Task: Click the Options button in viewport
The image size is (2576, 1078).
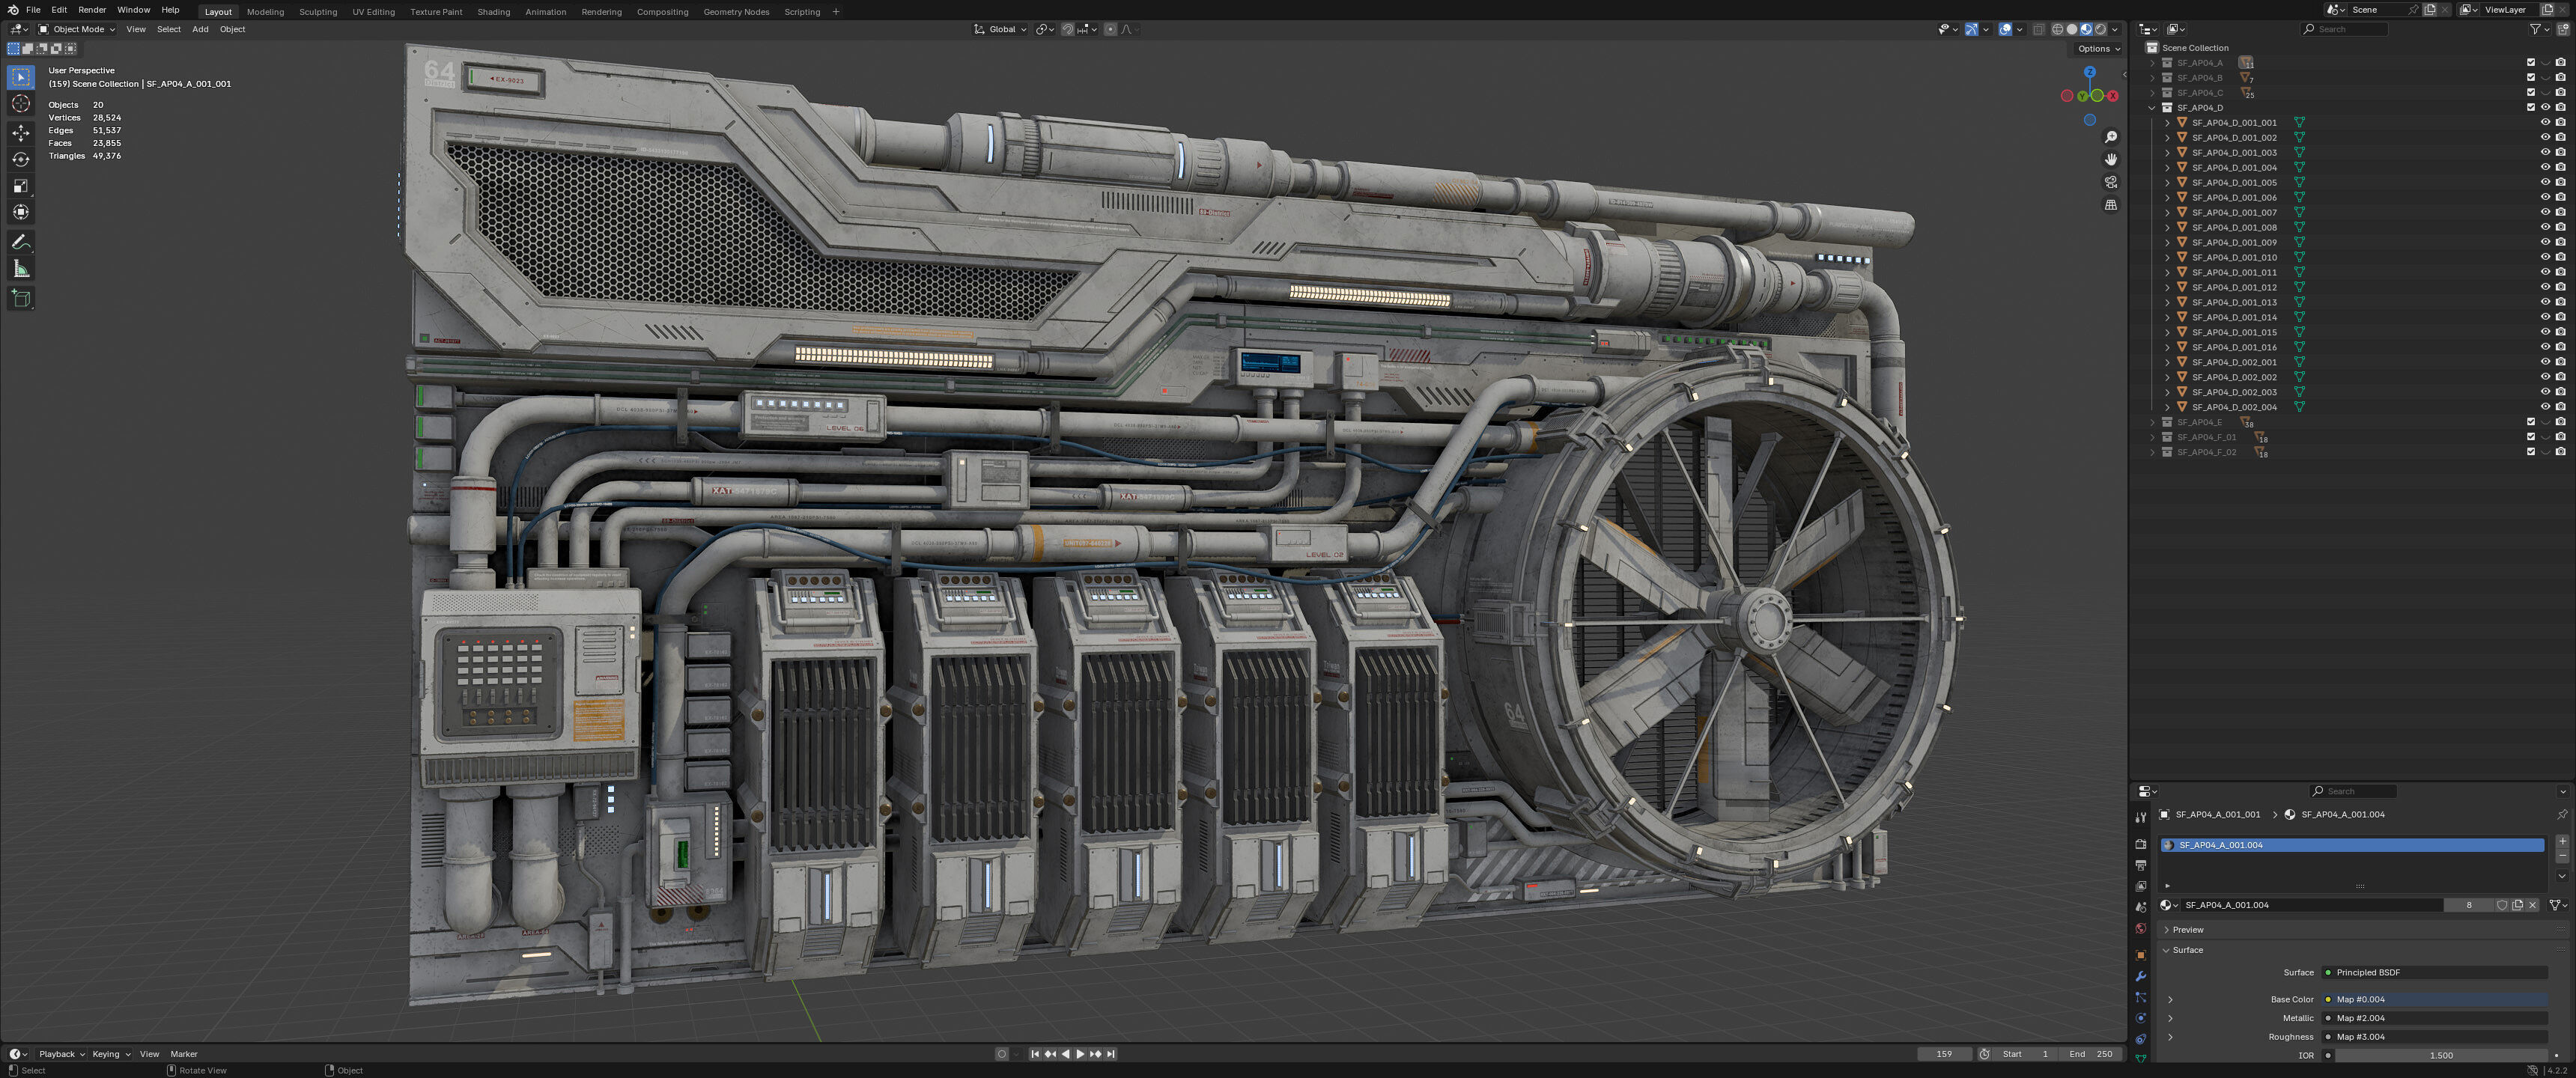Action: [2098, 48]
